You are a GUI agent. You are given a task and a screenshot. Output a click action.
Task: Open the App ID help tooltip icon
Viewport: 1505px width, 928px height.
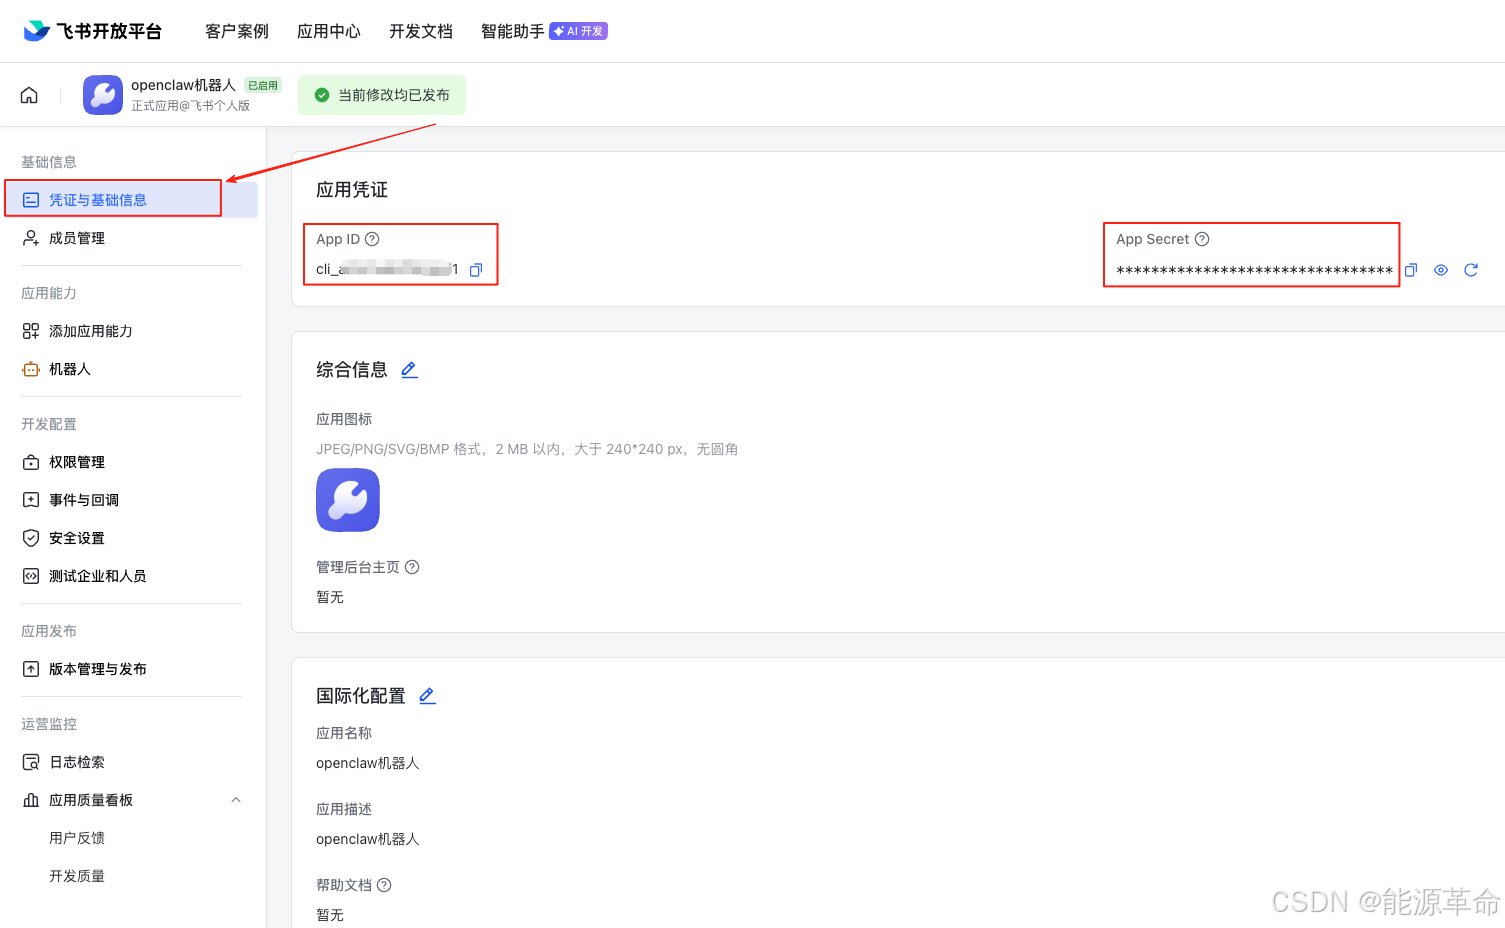(x=372, y=239)
